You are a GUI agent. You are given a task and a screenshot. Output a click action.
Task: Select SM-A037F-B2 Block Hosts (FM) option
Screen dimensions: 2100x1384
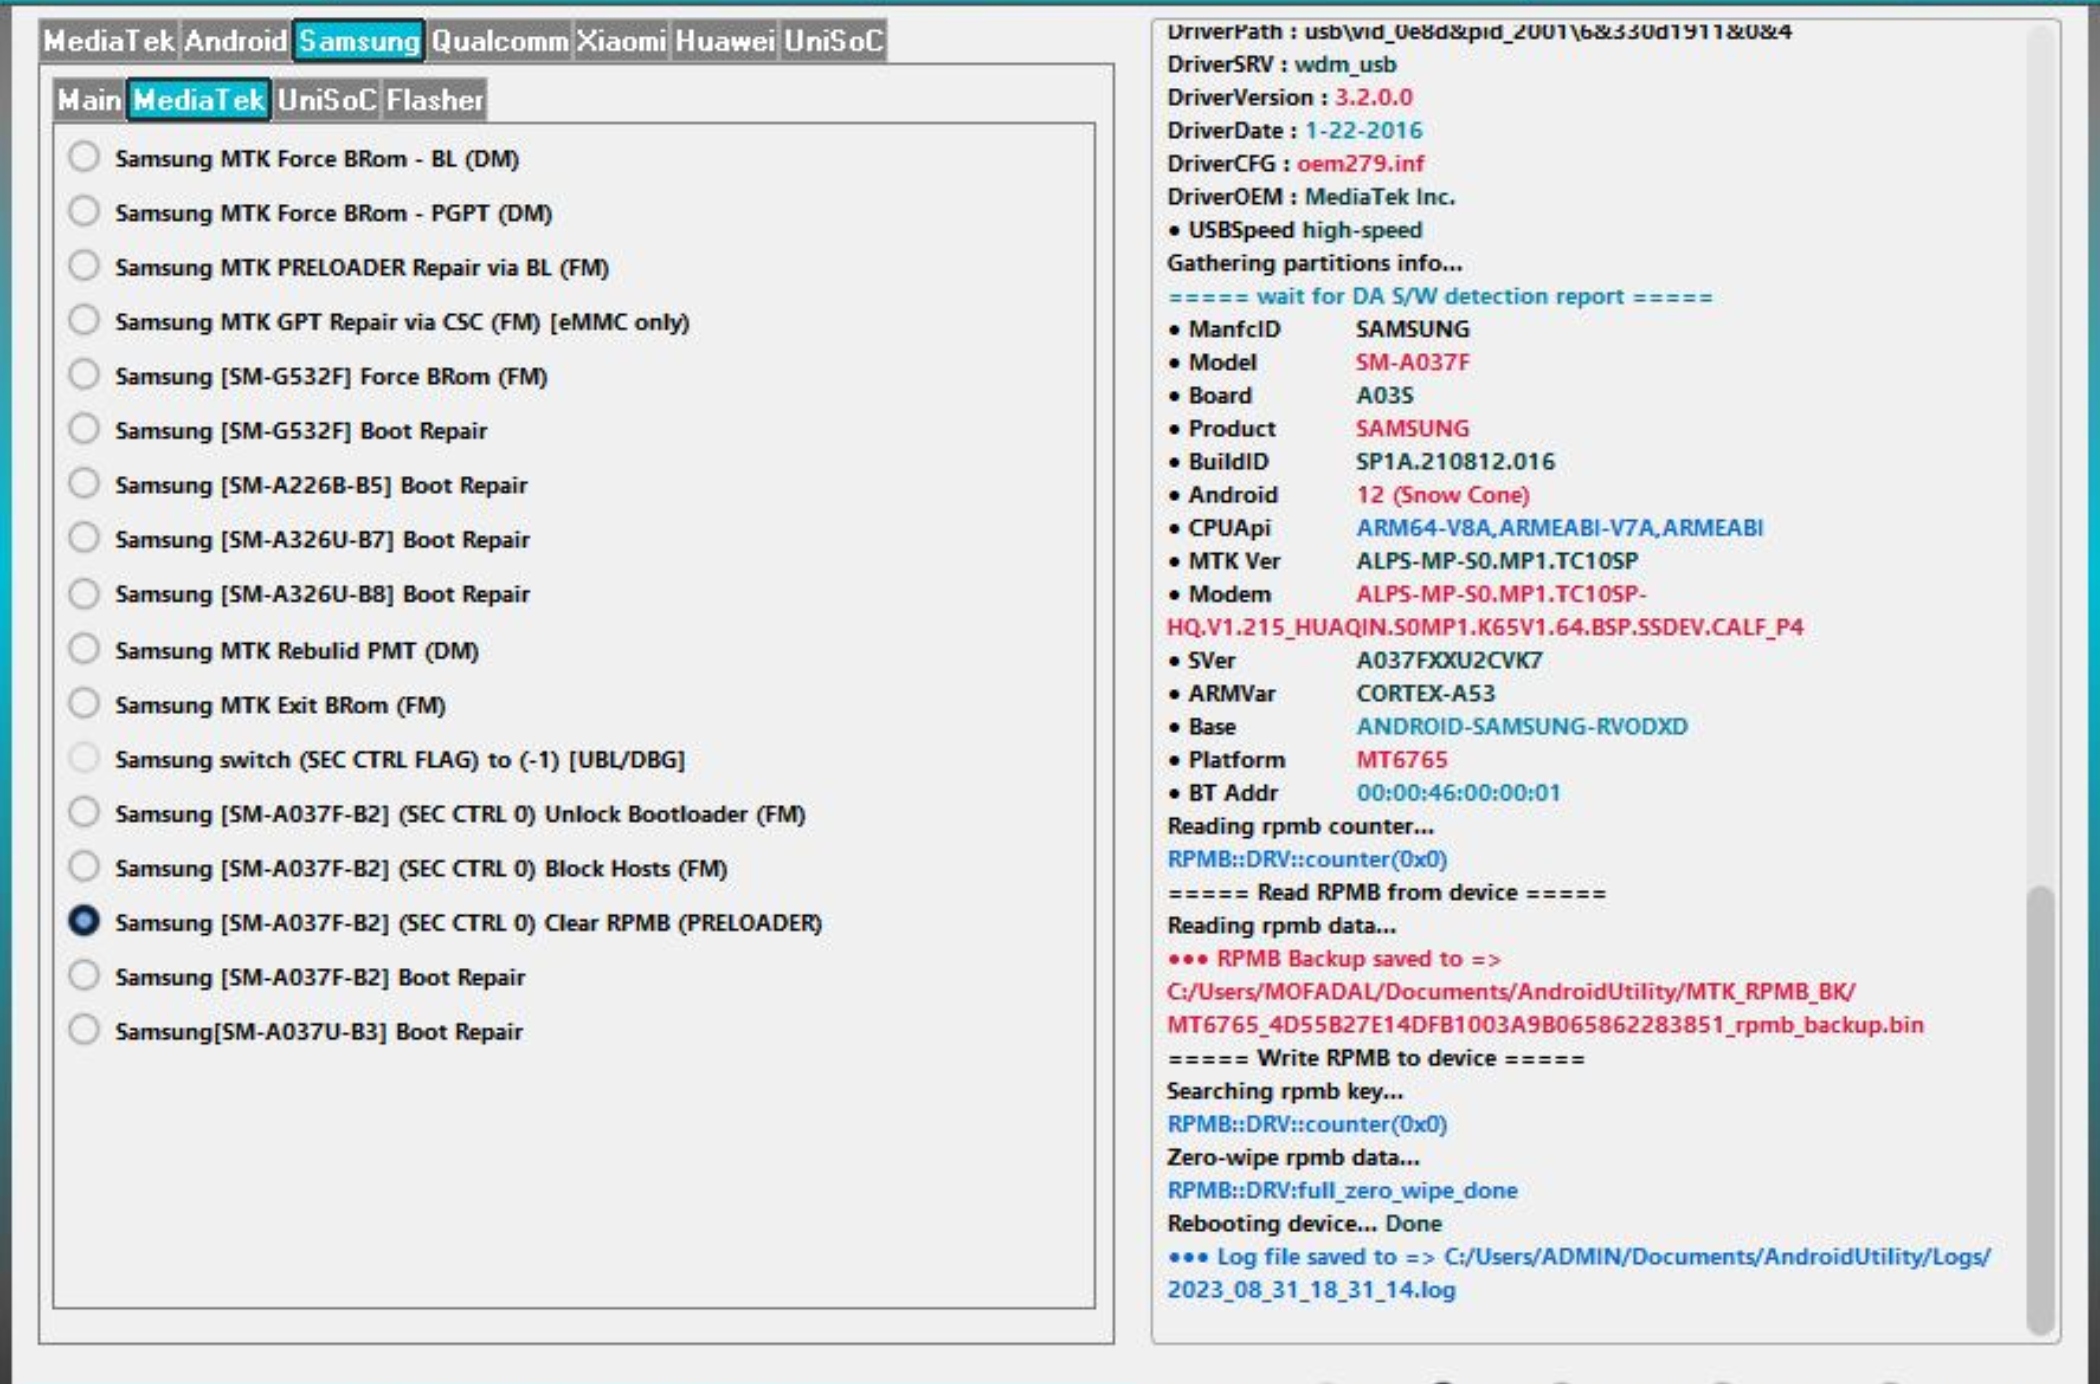point(84,867)
